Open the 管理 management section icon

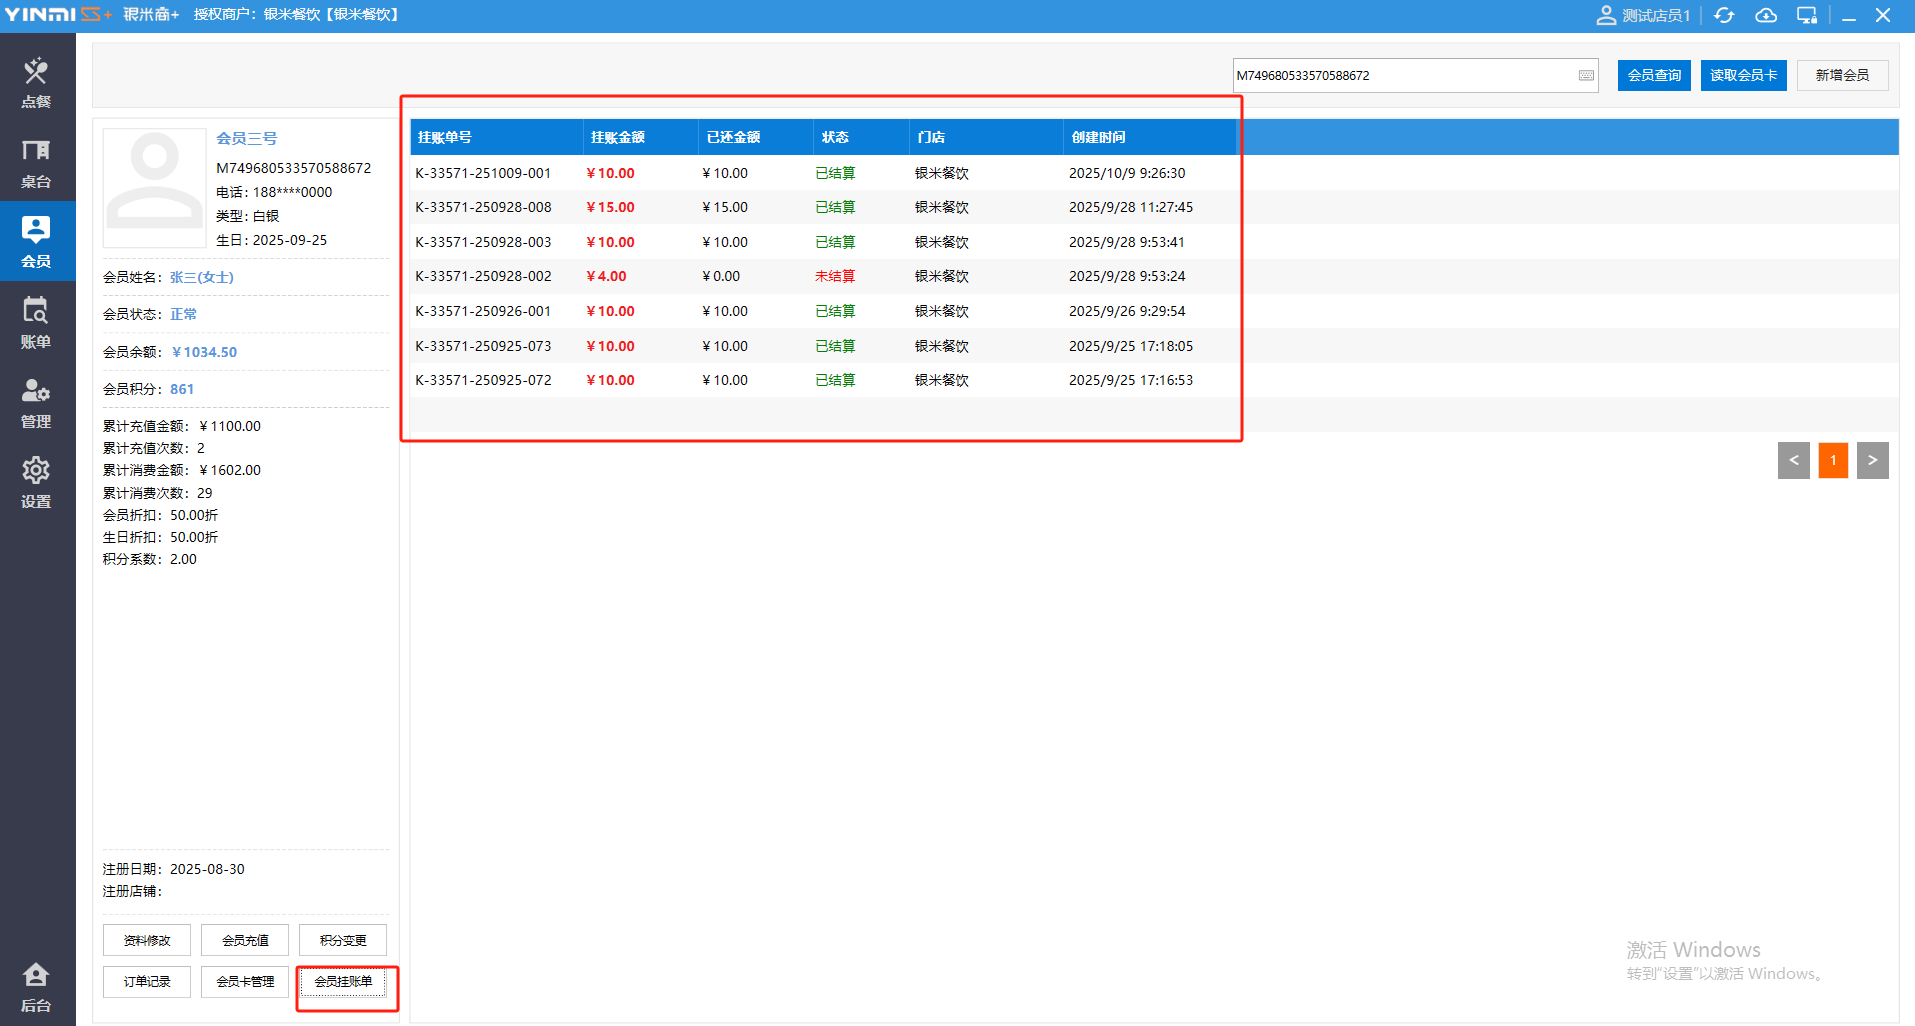[36, 403]
